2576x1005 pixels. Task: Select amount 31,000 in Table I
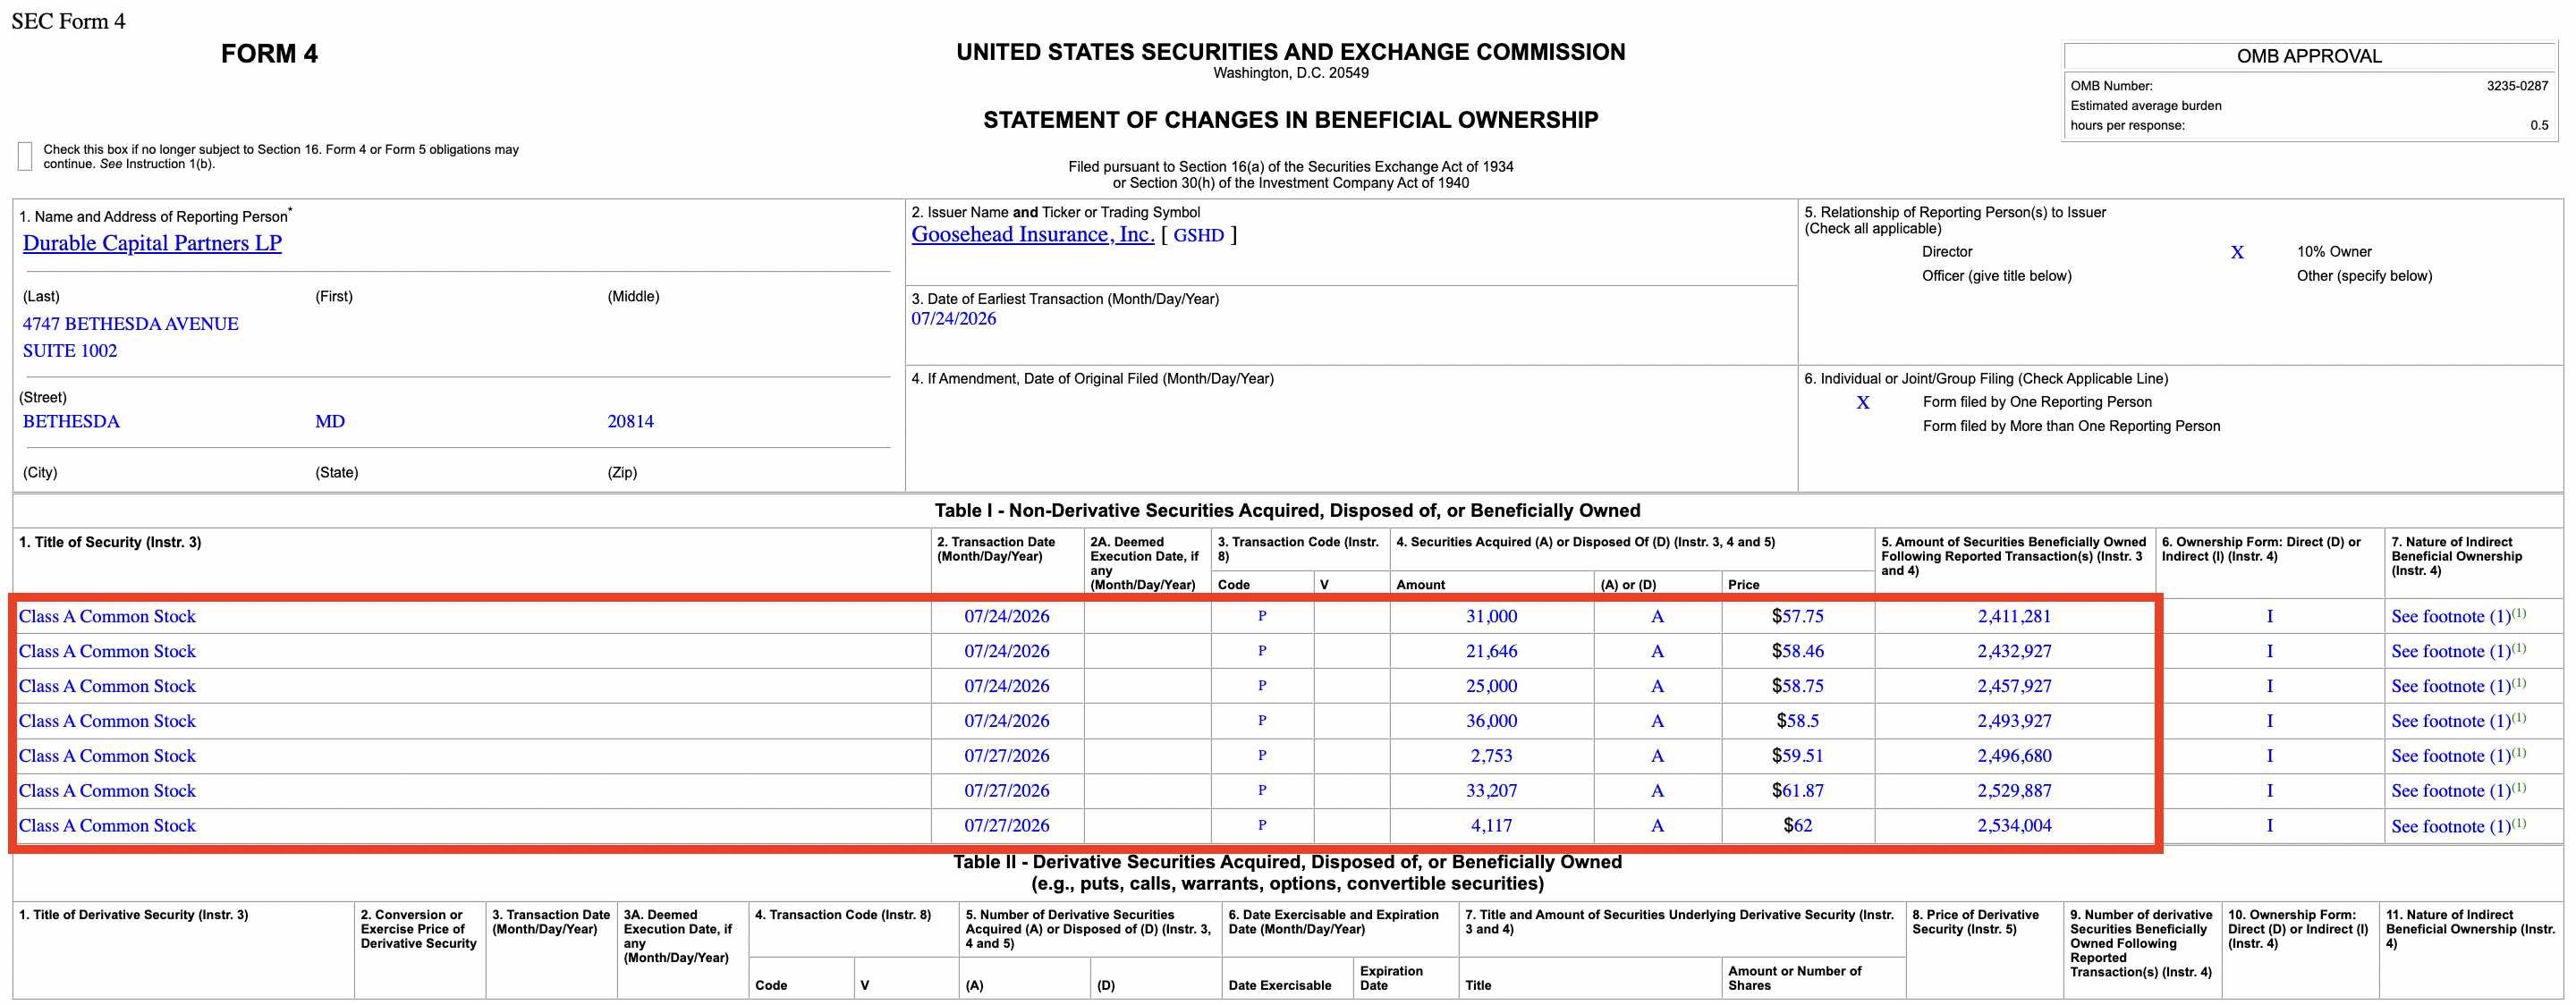tap(1491, 616)
